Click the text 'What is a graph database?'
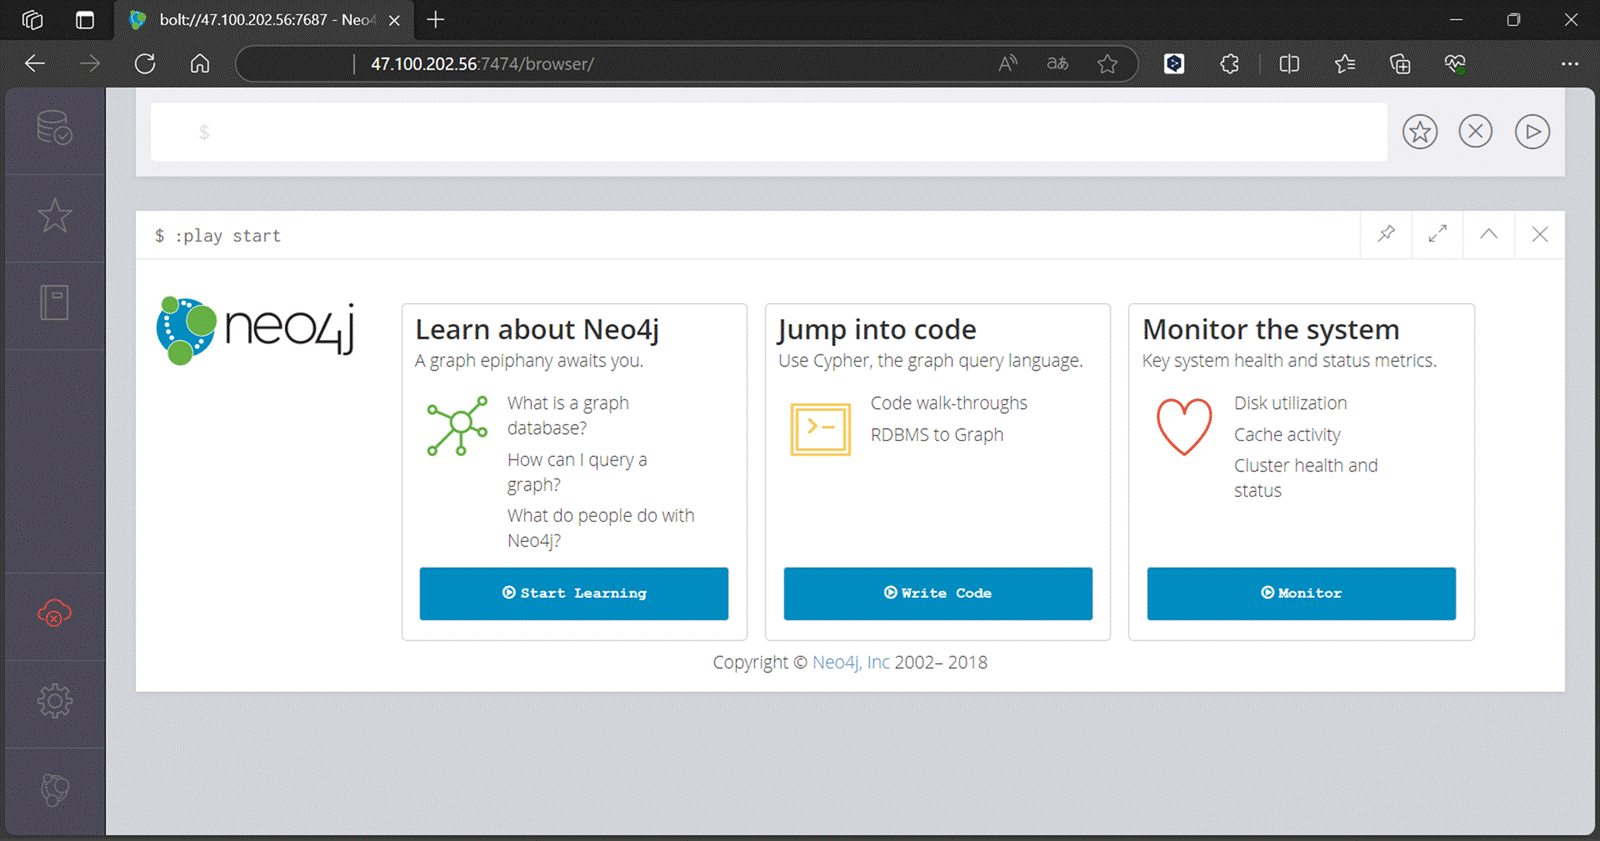Screen dimensions: 1600x841 (x=568, y=415)
